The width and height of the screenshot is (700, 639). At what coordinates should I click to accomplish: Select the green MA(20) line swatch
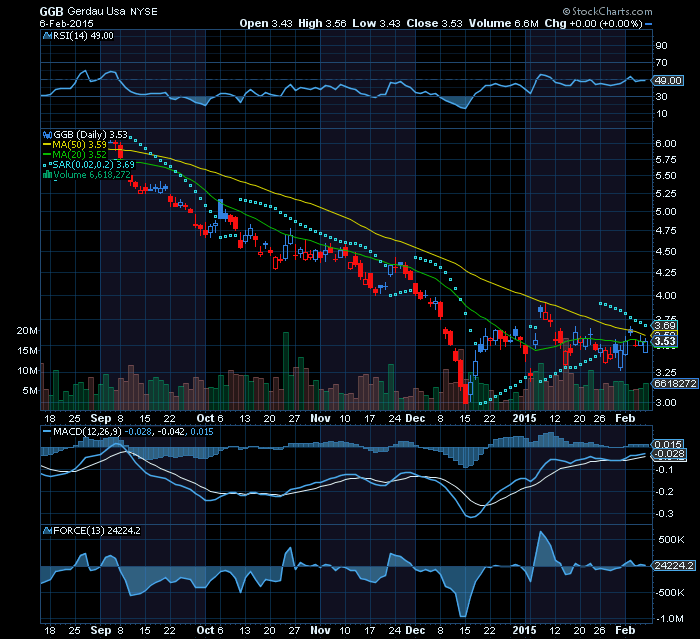[x=47, y=155]
